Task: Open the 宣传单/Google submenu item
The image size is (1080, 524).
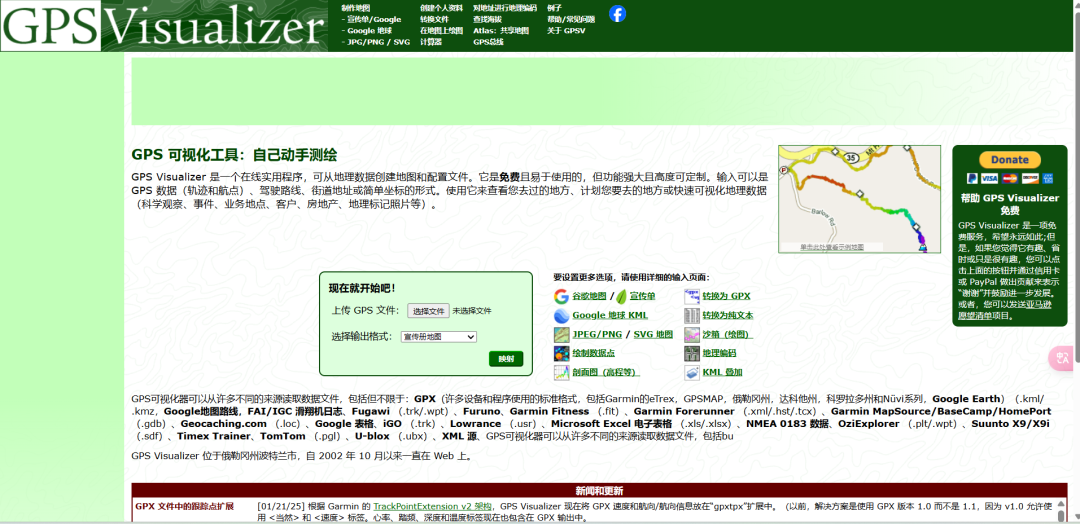Action: (x=372, y=19)
